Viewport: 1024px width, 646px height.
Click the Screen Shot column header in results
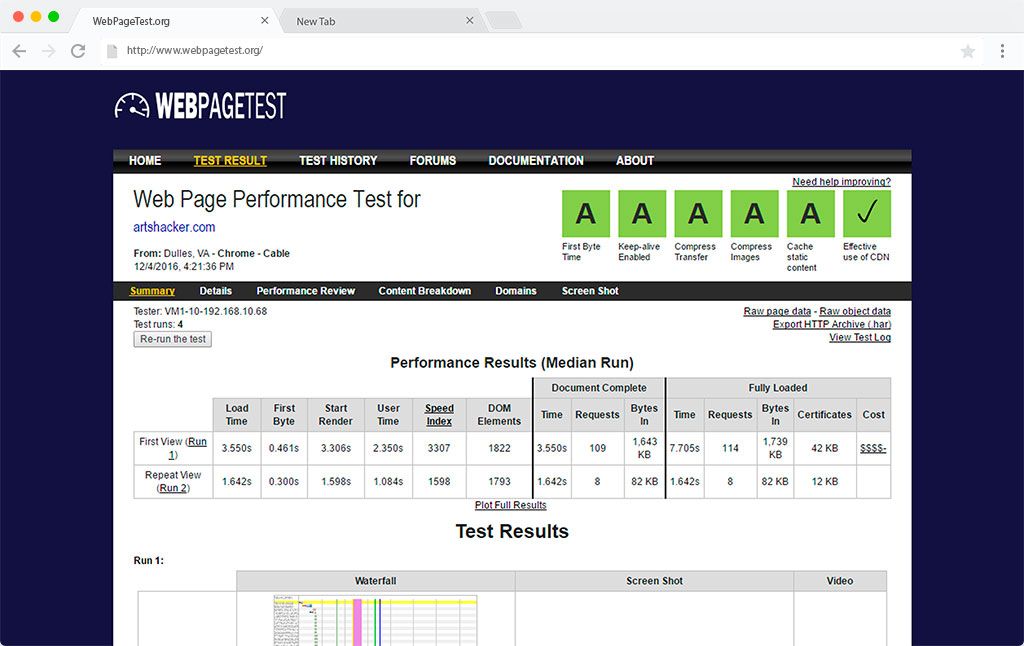[654, 581]
